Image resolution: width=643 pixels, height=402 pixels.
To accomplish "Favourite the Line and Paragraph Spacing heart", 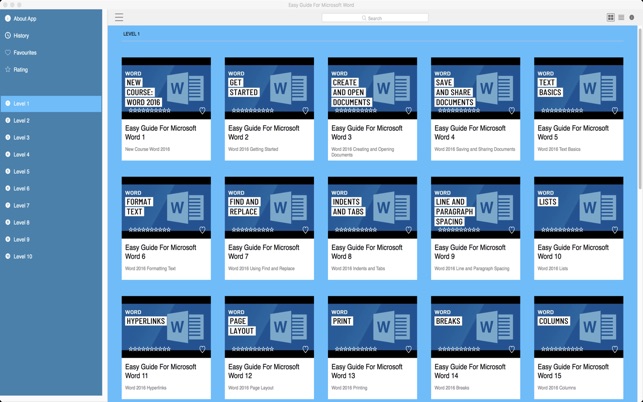I will point(512,230).
